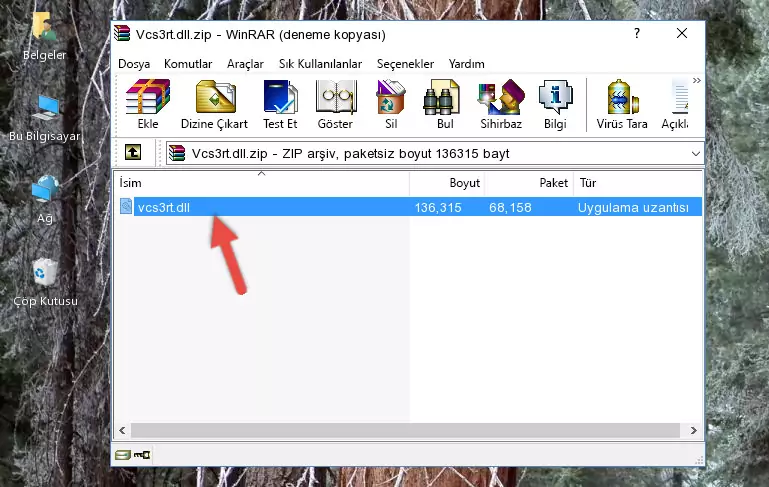Click the WinRAR title bar help button

pyautogui.click(x=637, y=33)
